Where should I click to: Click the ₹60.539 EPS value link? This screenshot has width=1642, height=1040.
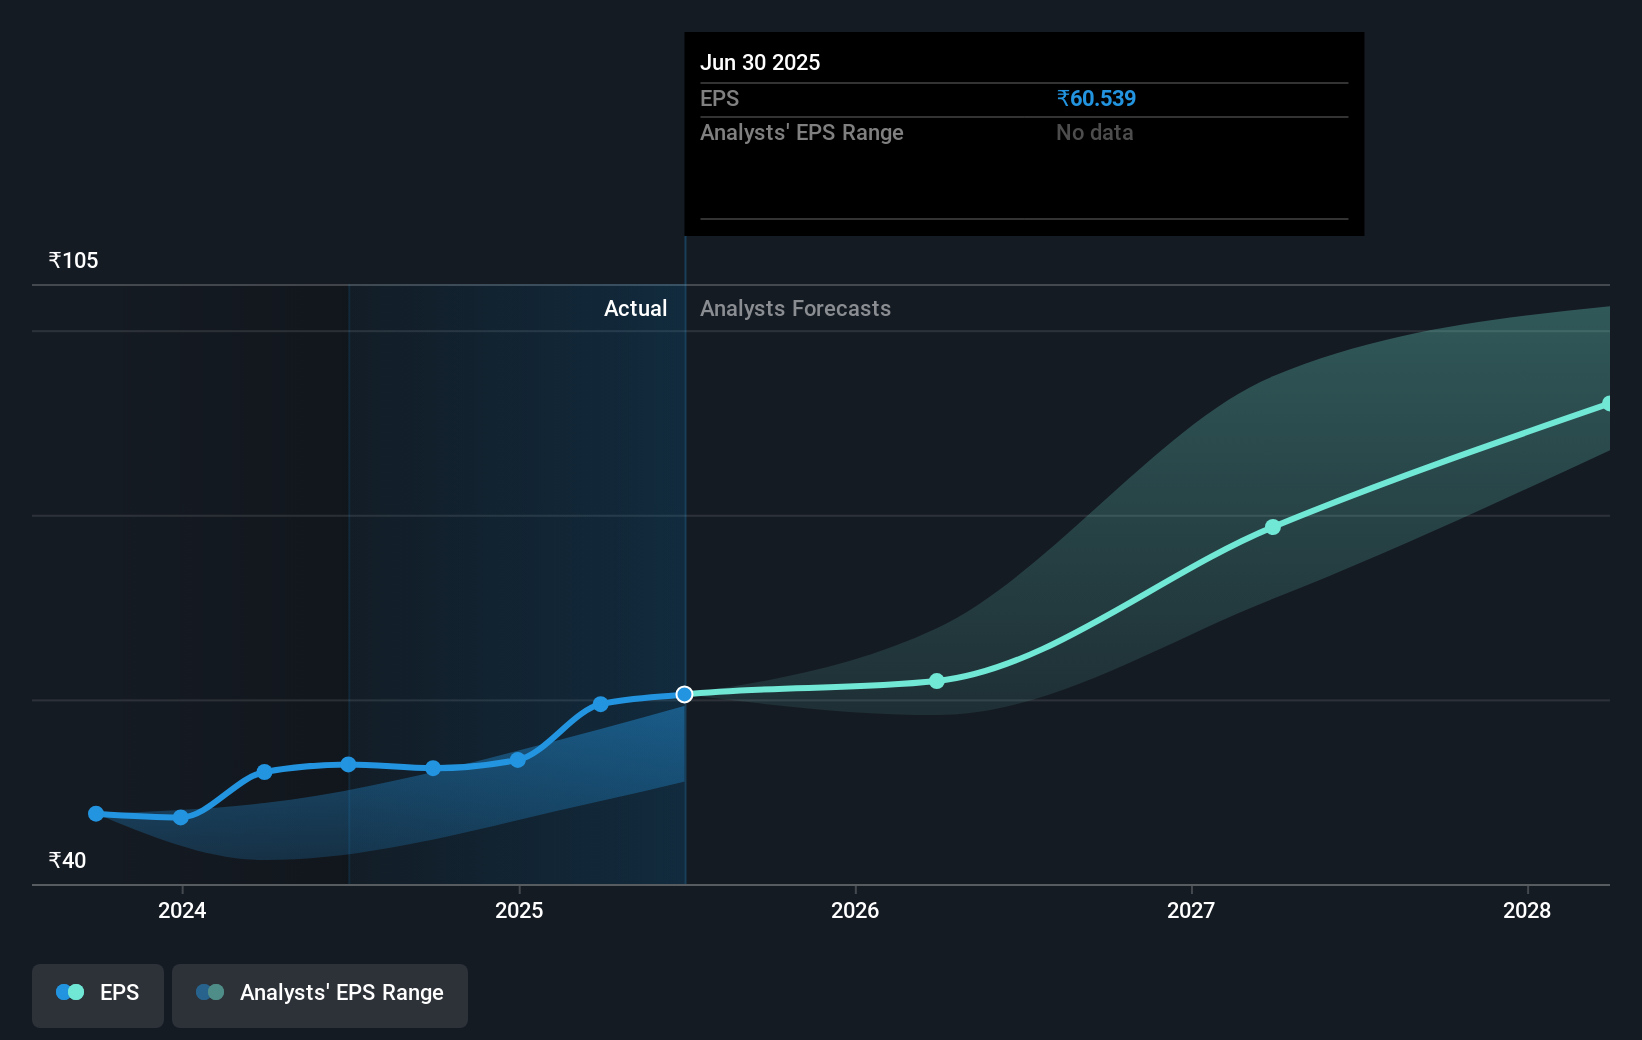[1096, 98]
